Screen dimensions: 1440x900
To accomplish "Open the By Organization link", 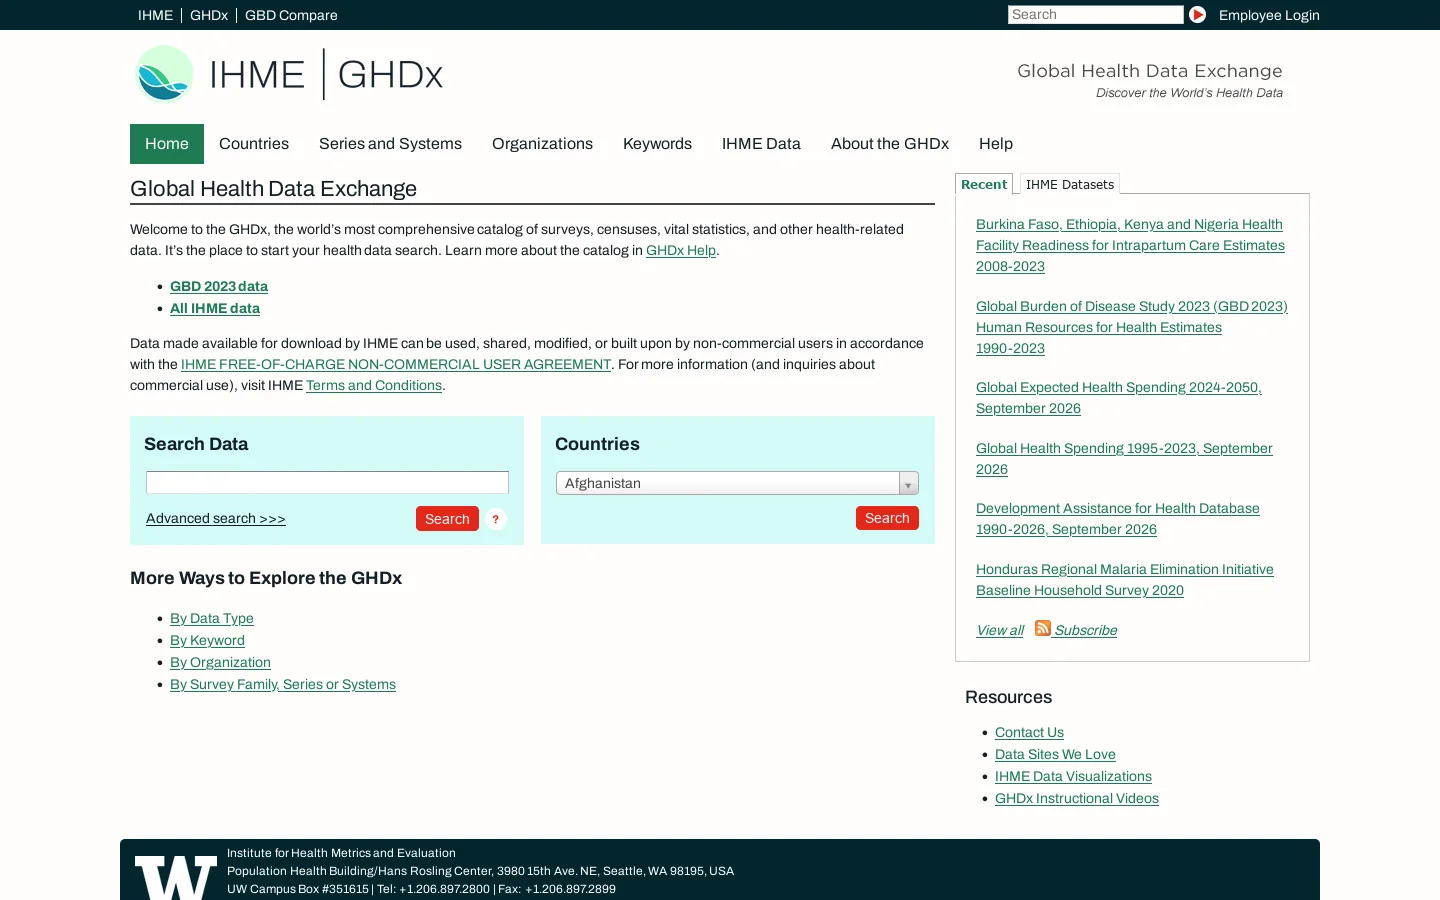I will [x=220, y=662].
